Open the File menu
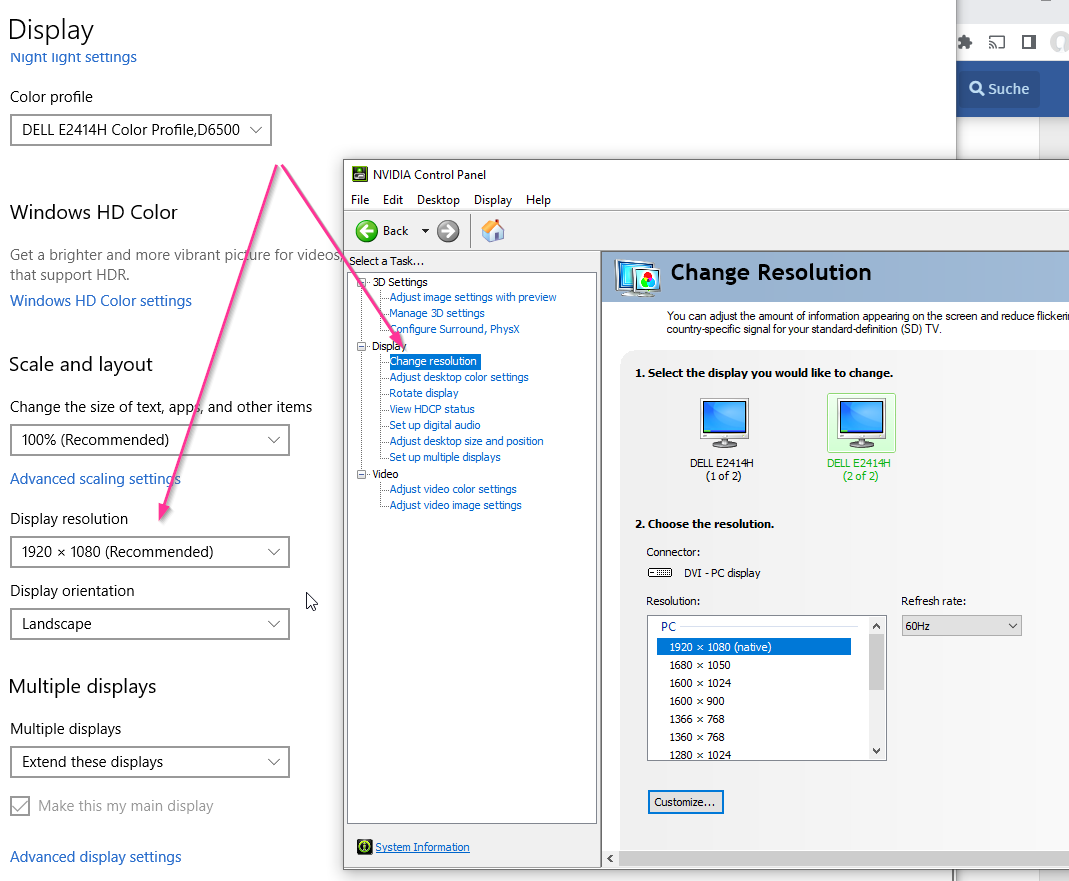This screenshot has height=881, width=1069. 360,200
